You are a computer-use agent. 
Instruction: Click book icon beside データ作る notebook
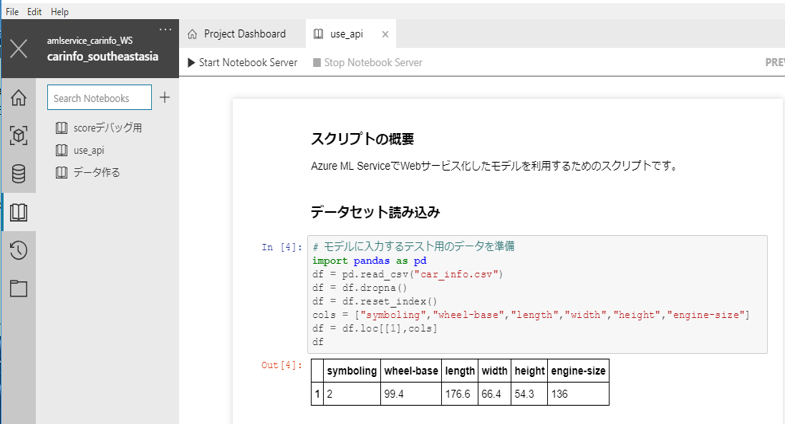click(62, 173)
